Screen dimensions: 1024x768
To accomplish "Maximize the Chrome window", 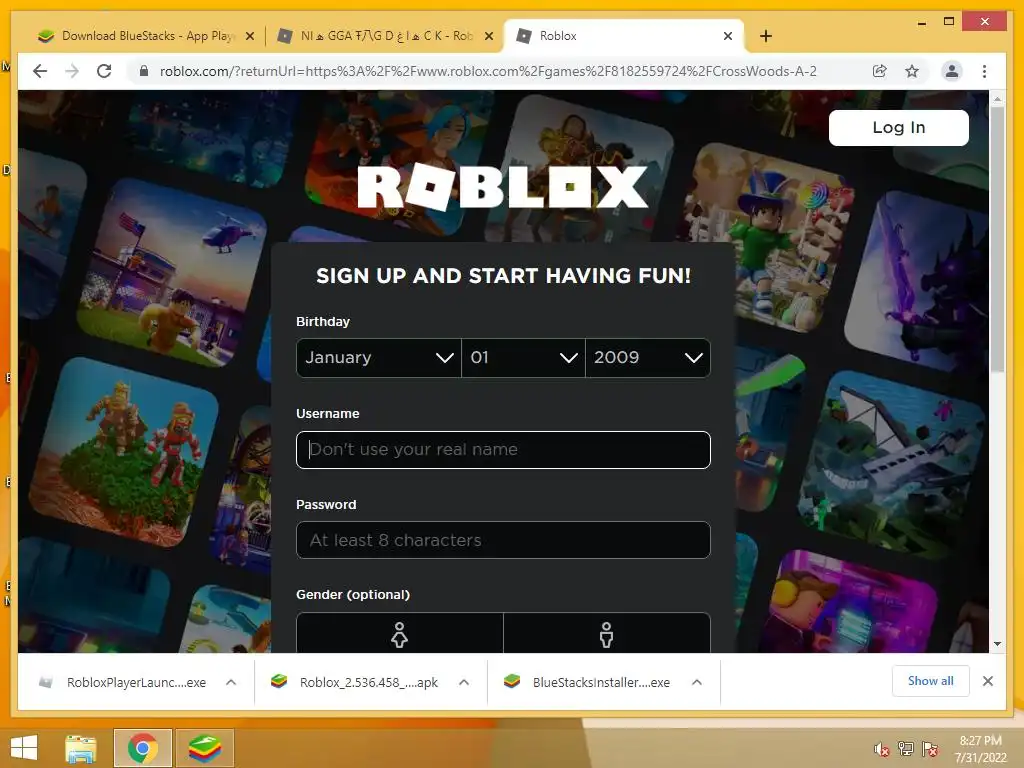I will coord(949,22).
